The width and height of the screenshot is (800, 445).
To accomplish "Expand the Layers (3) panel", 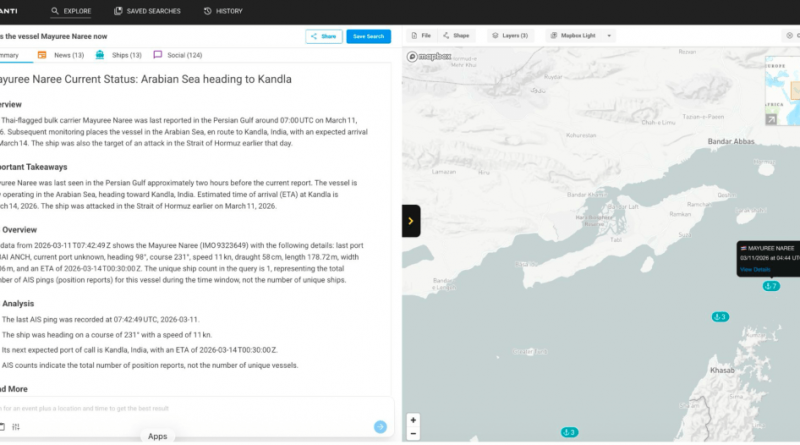I will pyautogui.click(x=510, y=35).
